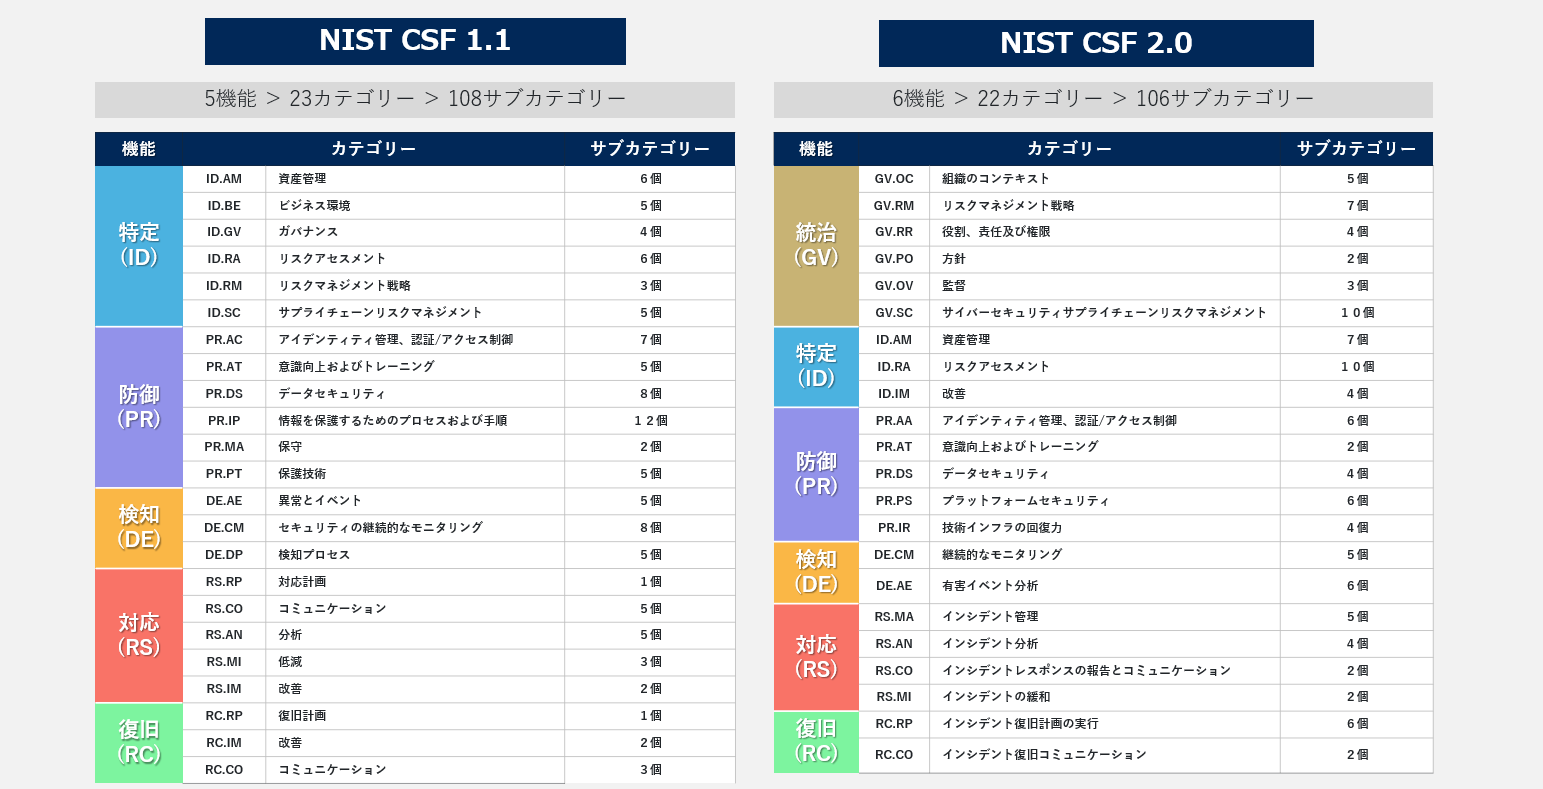Select the ID.IM category code cell
The width and height of the screenshot is (1543, 789).
(x=894, y=394)
